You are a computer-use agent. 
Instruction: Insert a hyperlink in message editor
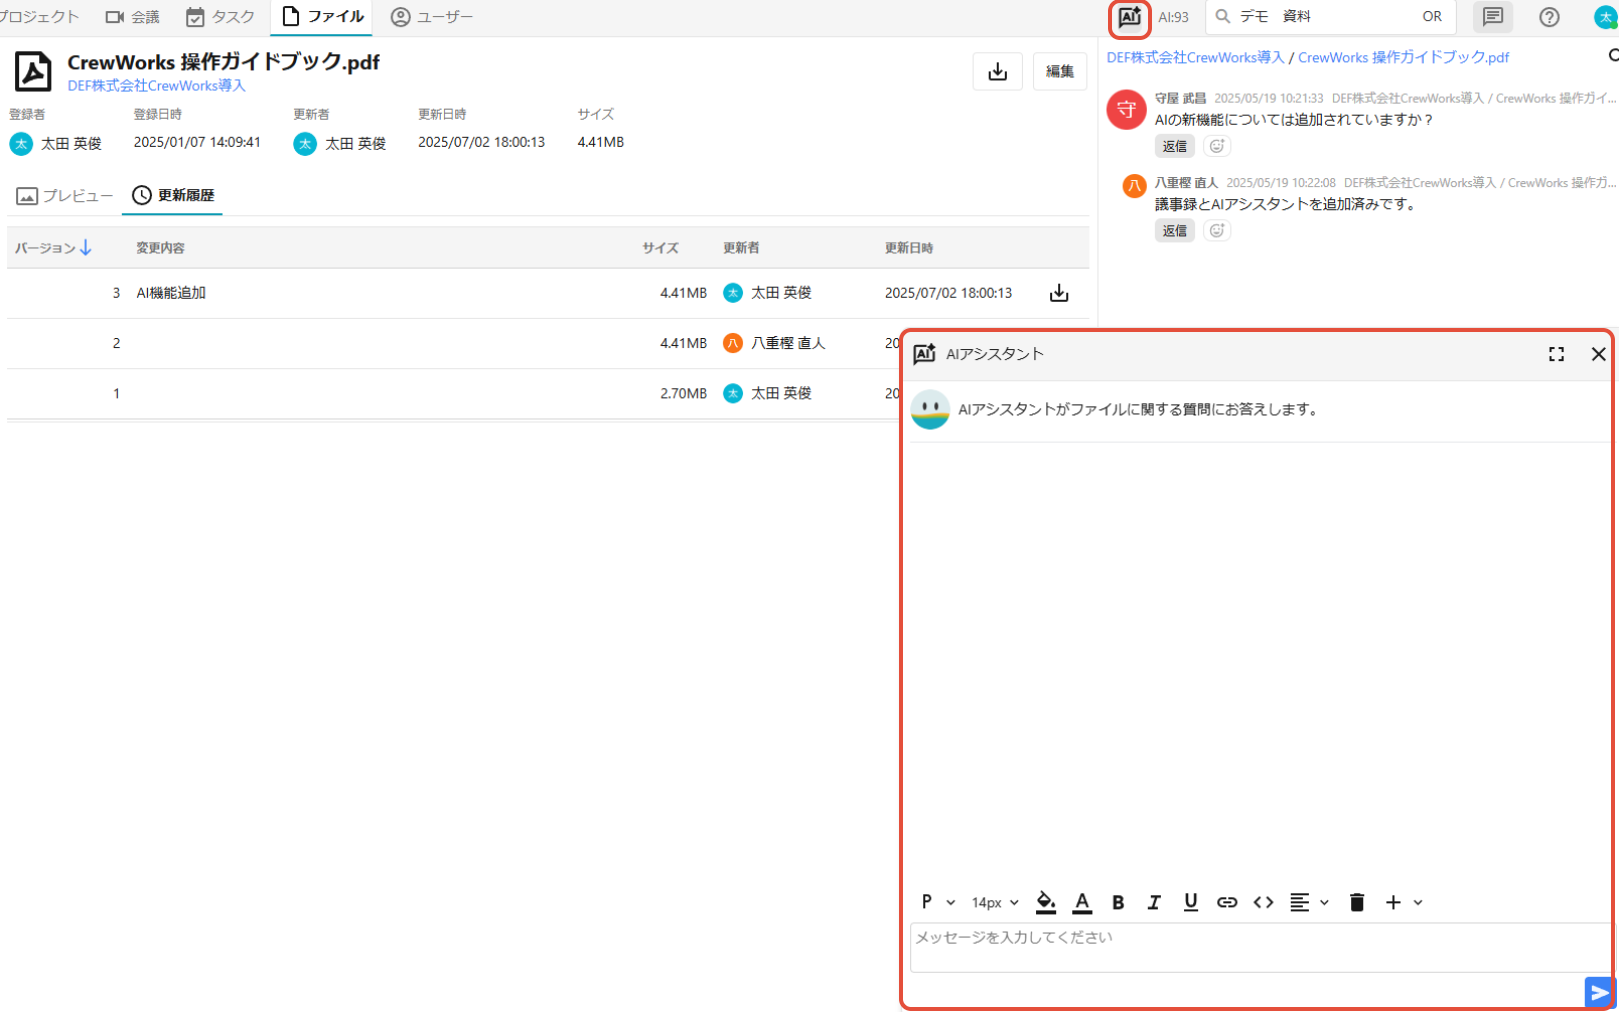coord(1227,902)
